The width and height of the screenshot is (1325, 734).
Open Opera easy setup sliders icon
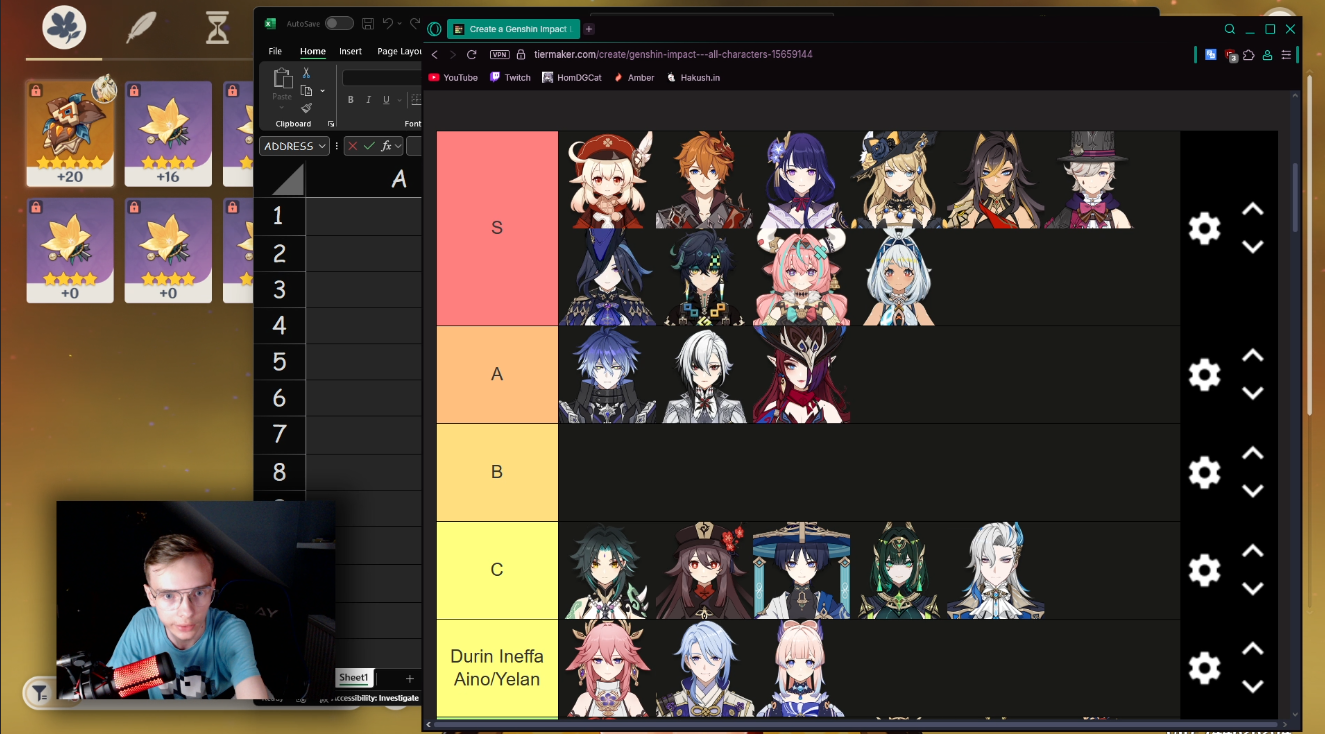tap(1287, 55)
